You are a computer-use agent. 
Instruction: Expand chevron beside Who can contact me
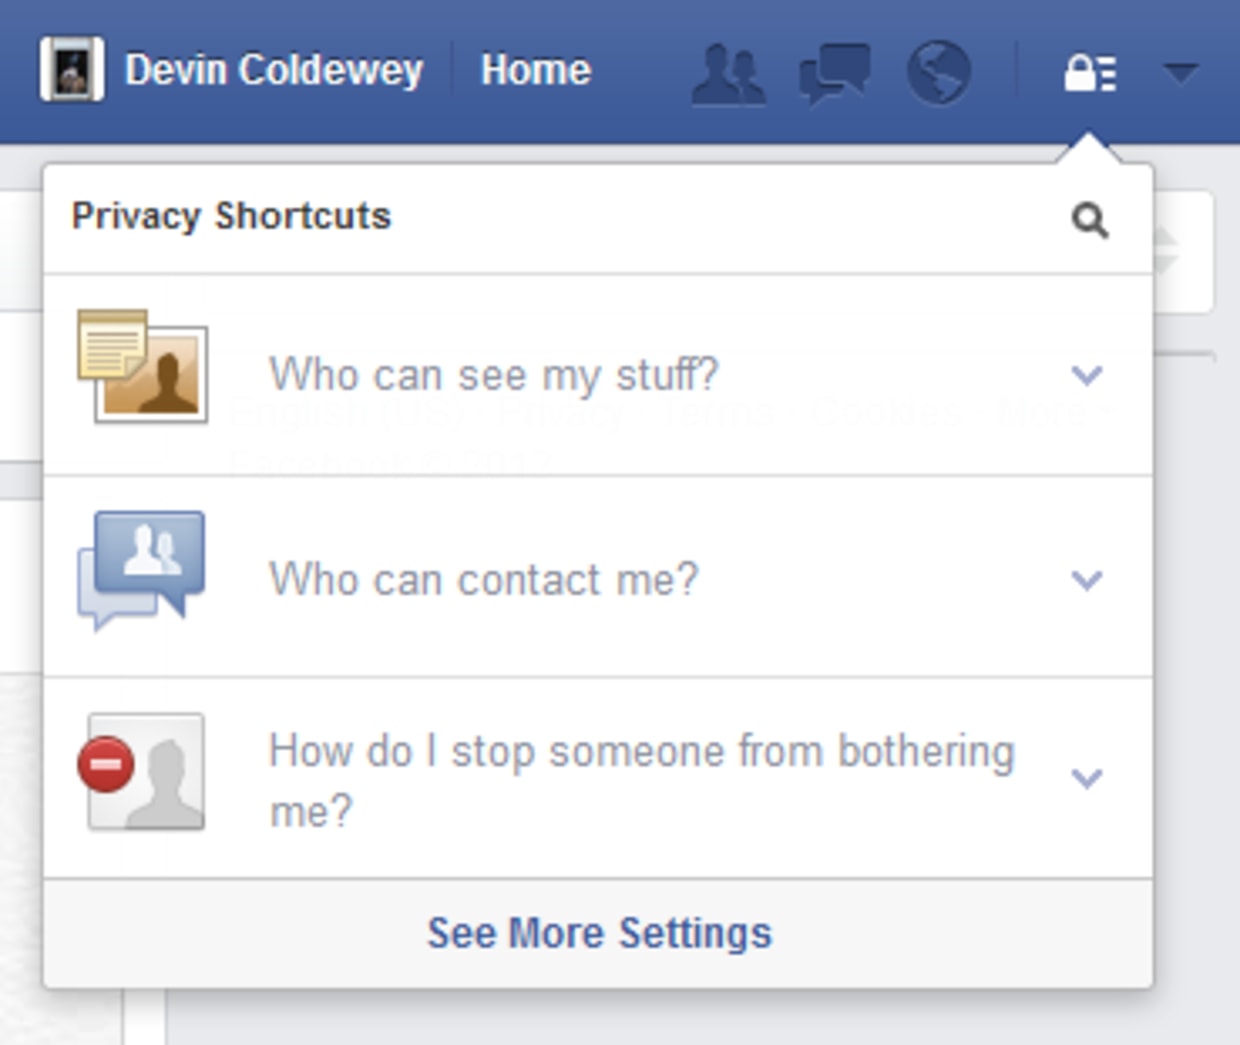(1087, 580)
